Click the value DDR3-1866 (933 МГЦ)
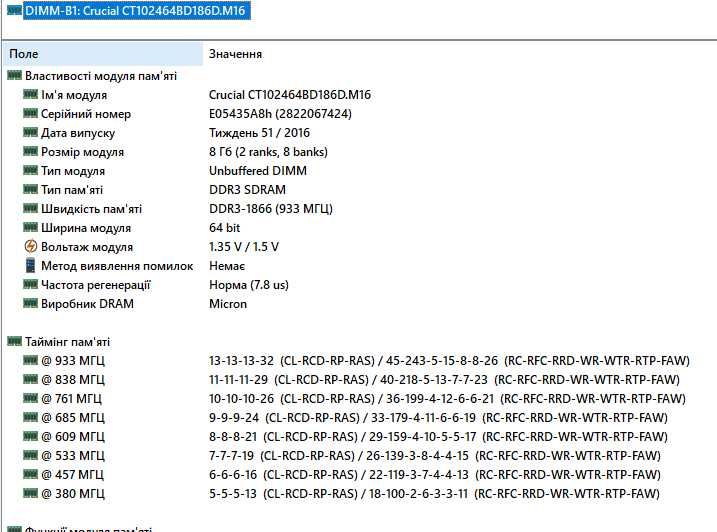The height and width of the screenshot is (532, 717). (x=271, y=209)
